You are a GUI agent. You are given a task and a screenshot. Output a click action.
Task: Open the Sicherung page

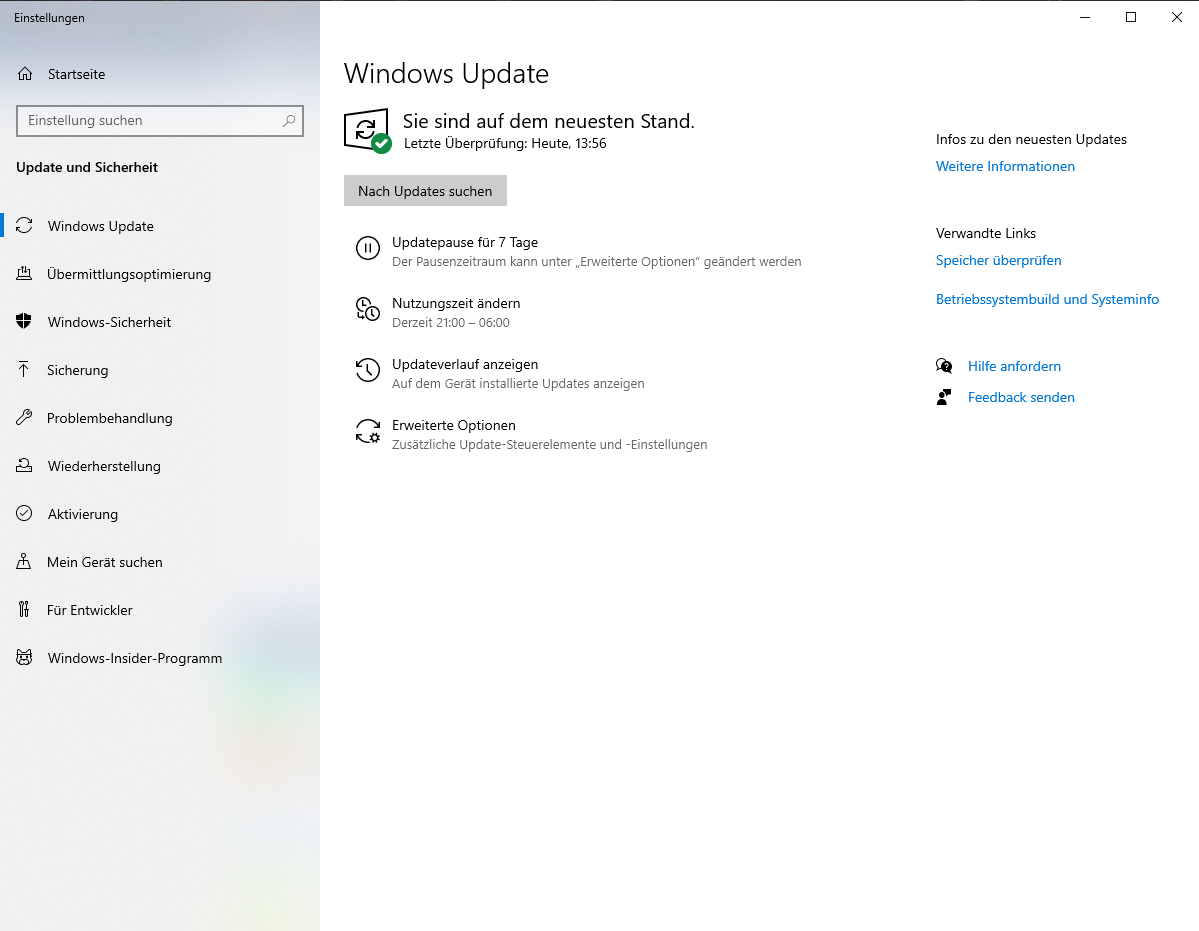tap(160, 370)
